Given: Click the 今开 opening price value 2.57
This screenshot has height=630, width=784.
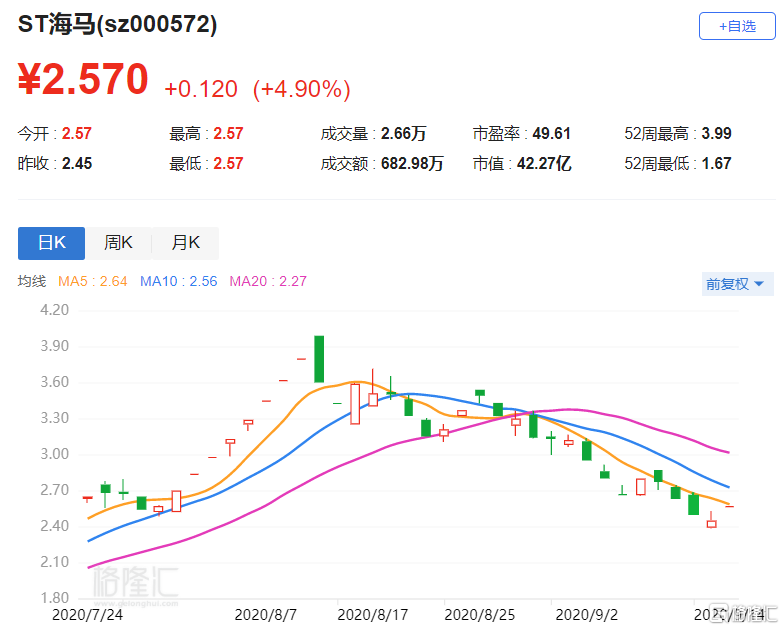Looking at the screenshot, I should (x=76, y=134).
